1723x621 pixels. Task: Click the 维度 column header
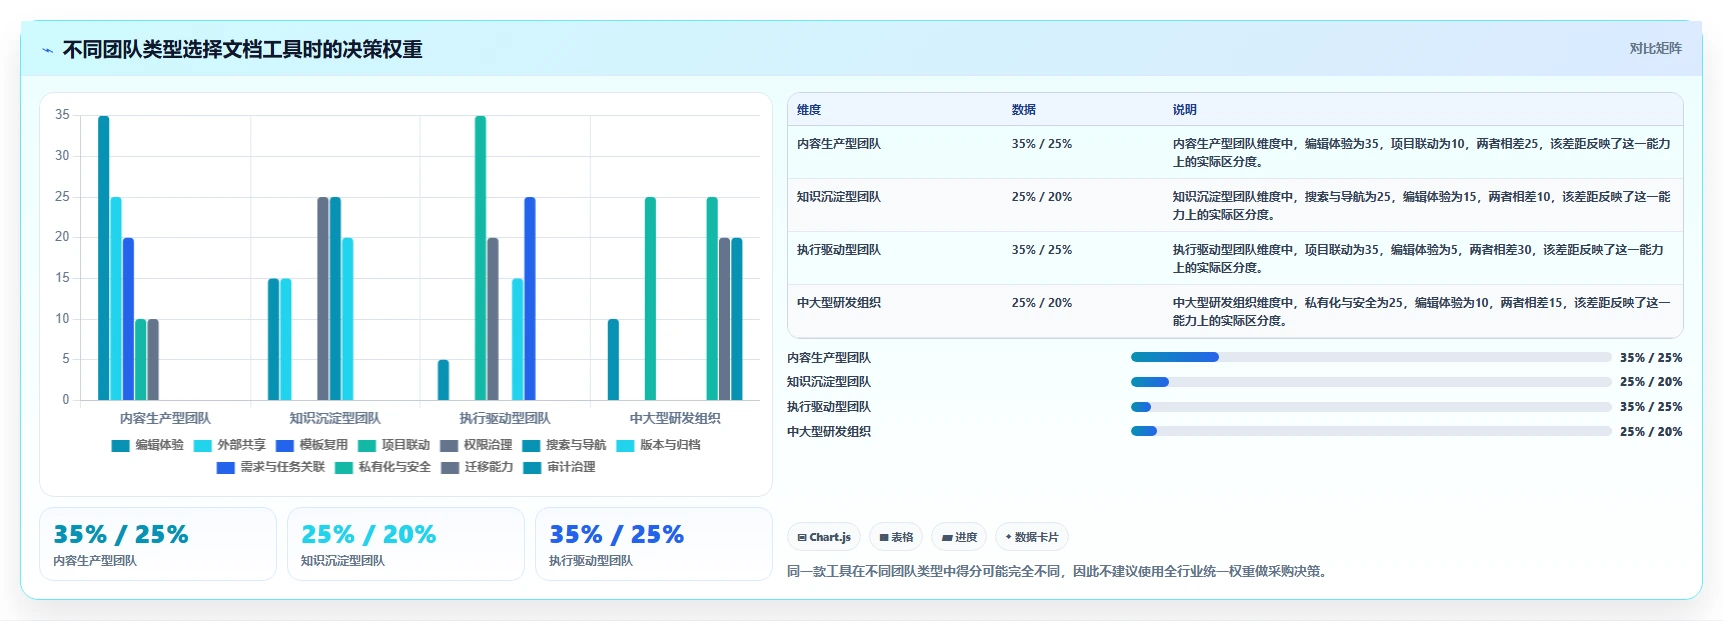click(x=809, y=110)
